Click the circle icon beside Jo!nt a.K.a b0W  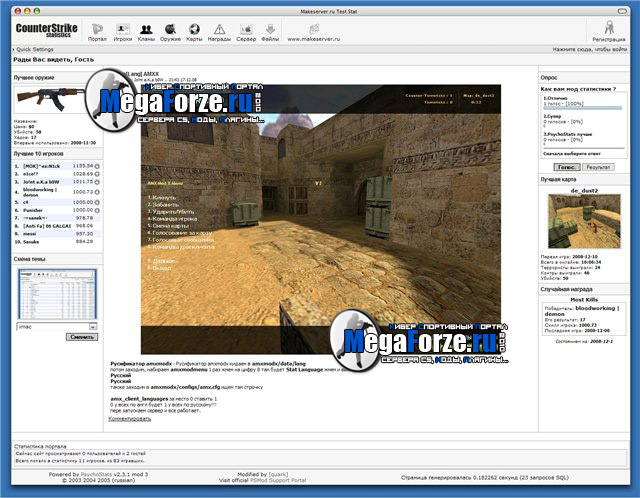[97, 182]
